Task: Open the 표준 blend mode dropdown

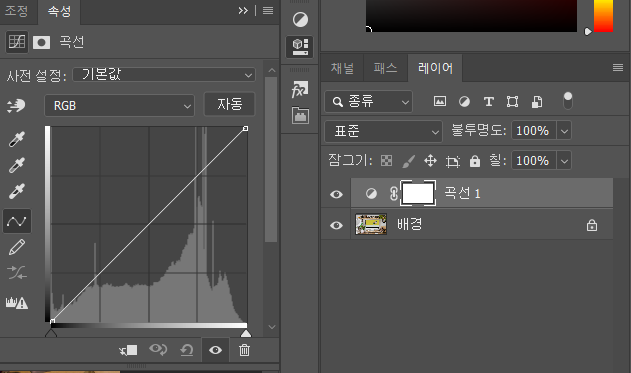Action: click(383, 131)
